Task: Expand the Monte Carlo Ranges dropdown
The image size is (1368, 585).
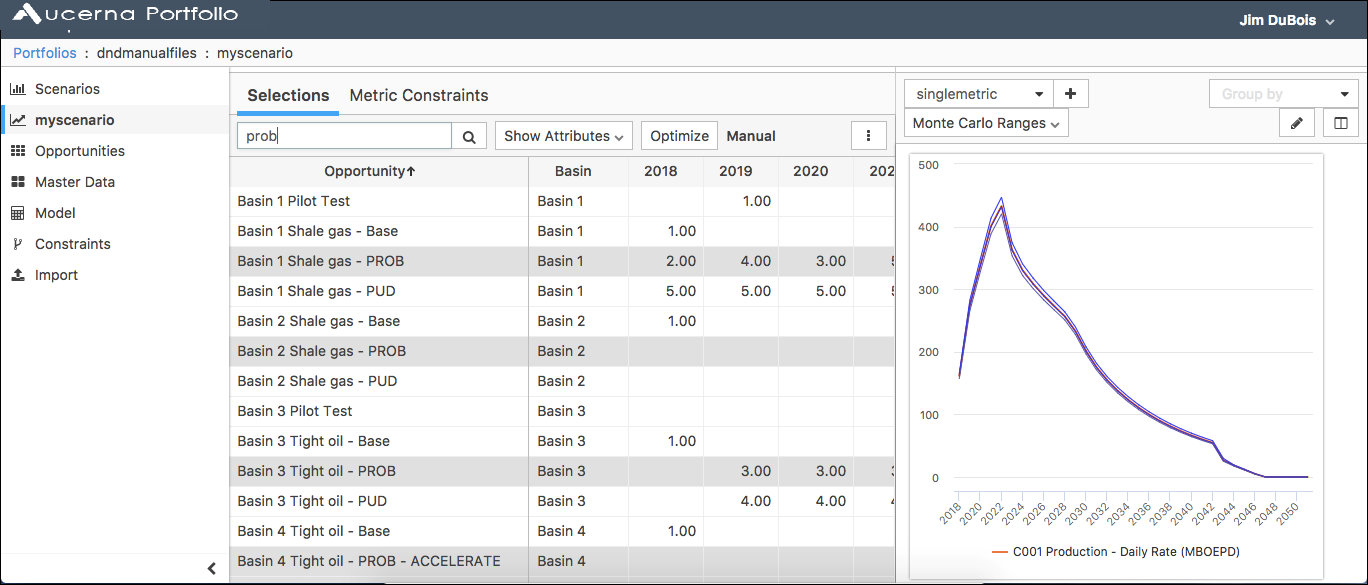Action: [x=985, y=123]
